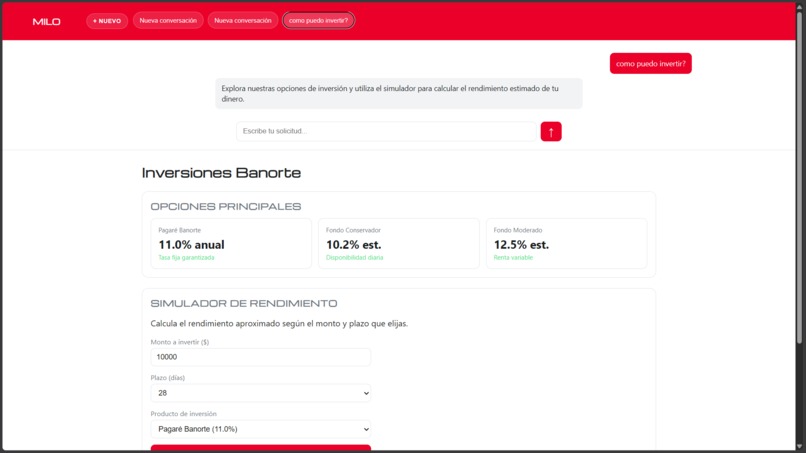Viewport: 806px width, 453px height.
Task: Select the Fondo Moderado 12.5% est. card
Action: [x=566, y=243]
